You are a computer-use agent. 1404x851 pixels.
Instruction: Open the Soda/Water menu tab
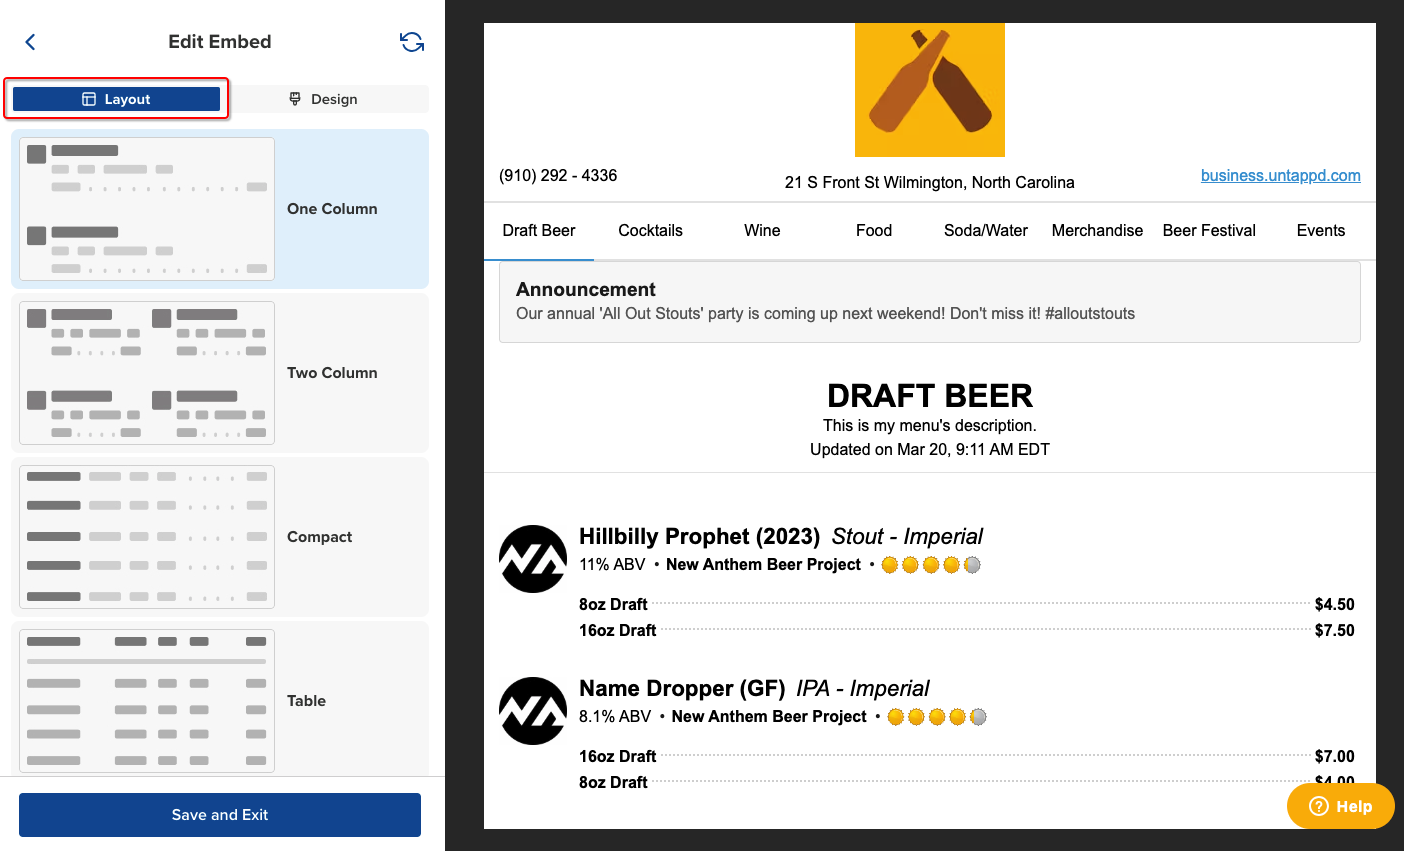(x=986, y=230)
